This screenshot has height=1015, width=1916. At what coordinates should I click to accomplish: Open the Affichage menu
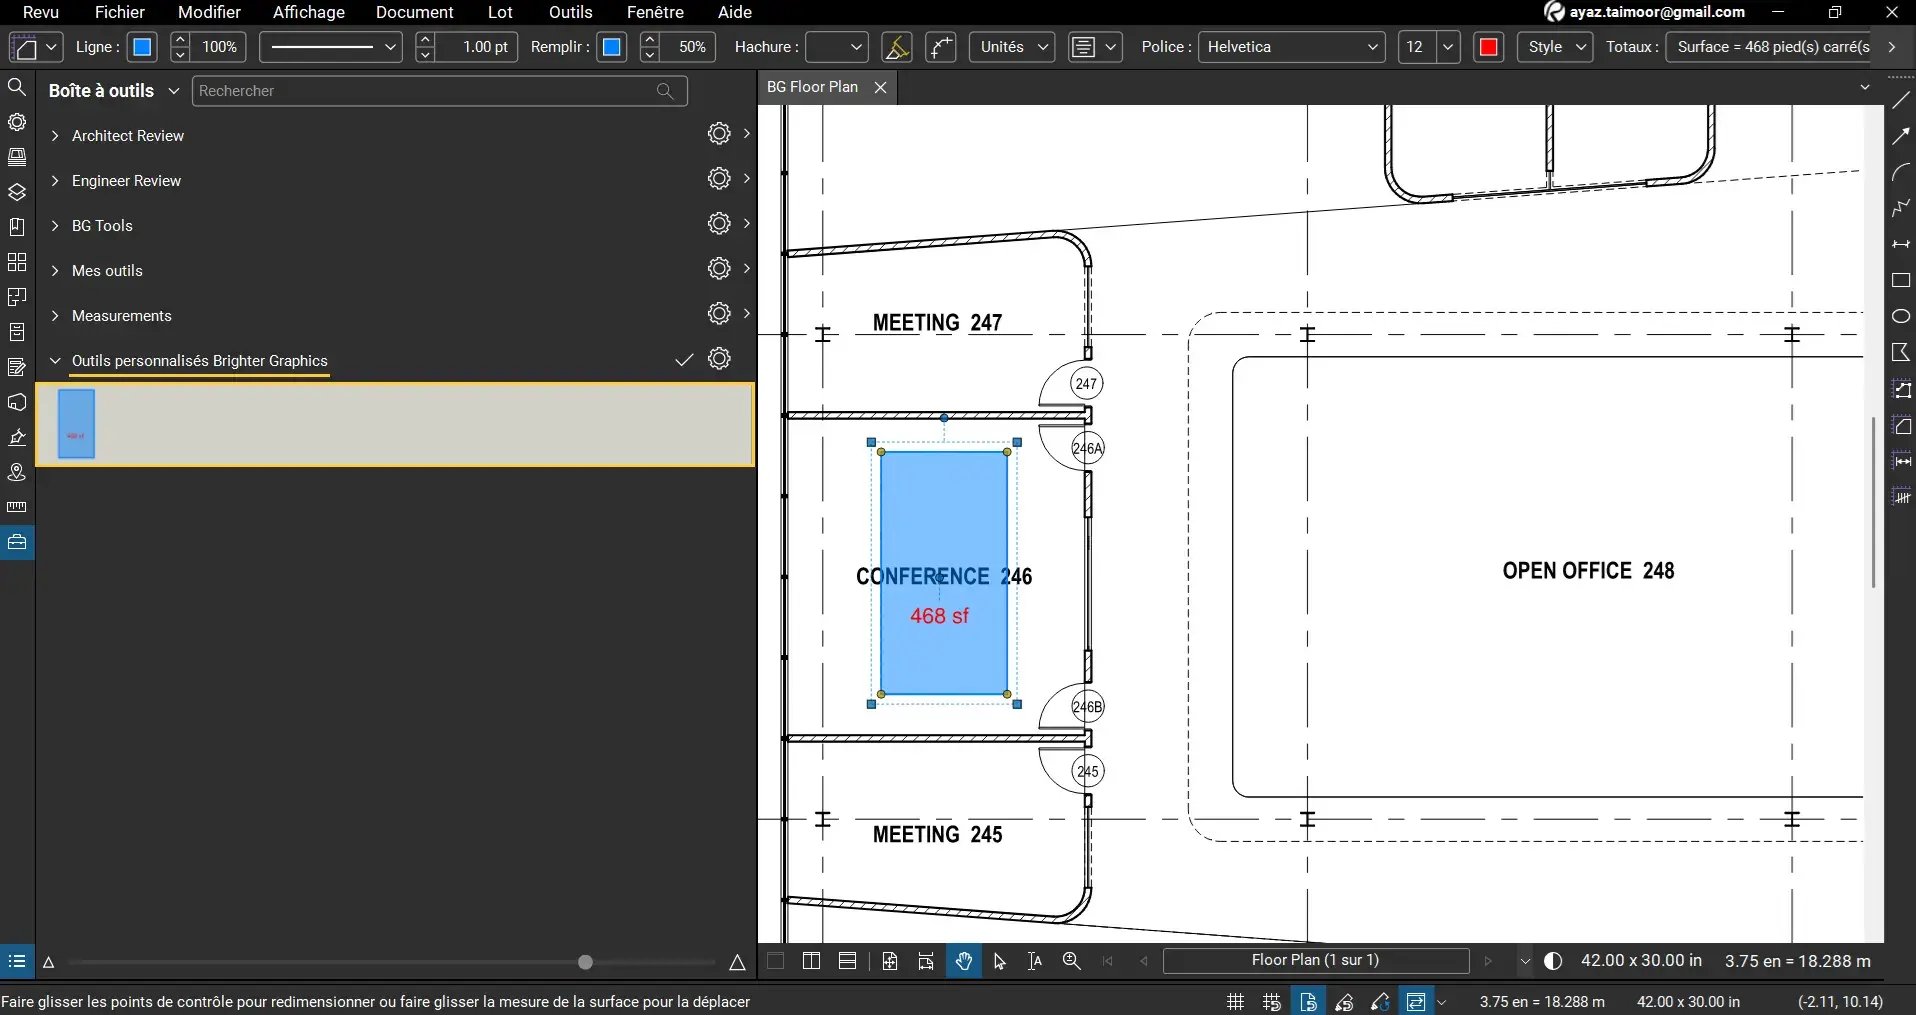(308, 12)
